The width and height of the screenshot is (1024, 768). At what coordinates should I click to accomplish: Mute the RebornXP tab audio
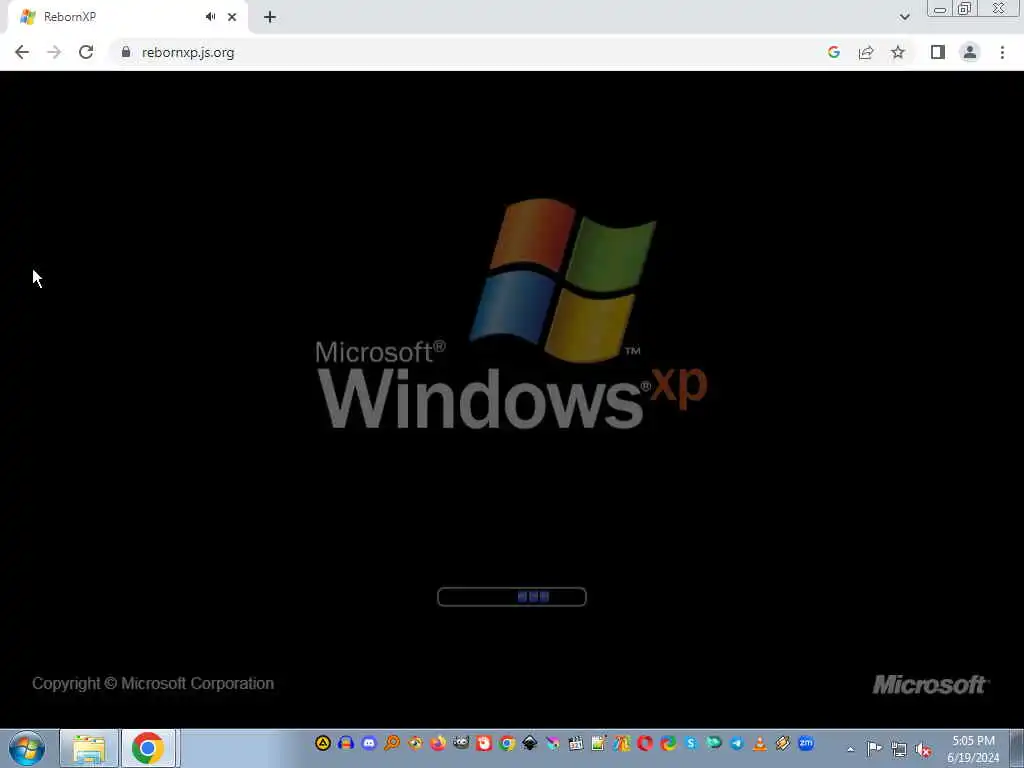click(210, 17)
